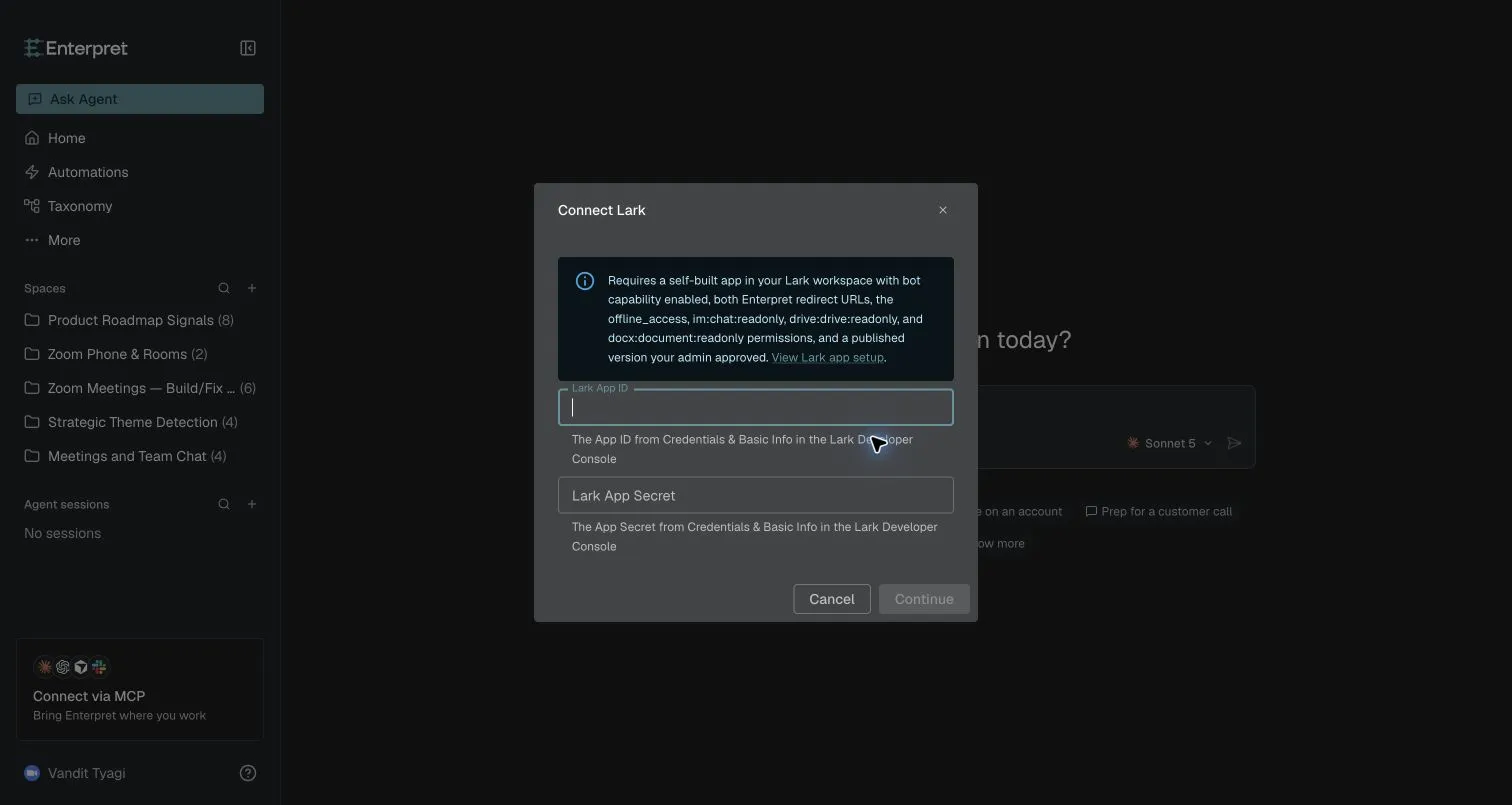Click the "Spaces" section heading
Image resolution: width=1512 pixels, height=805 pixels.
(x=45, y=288)
